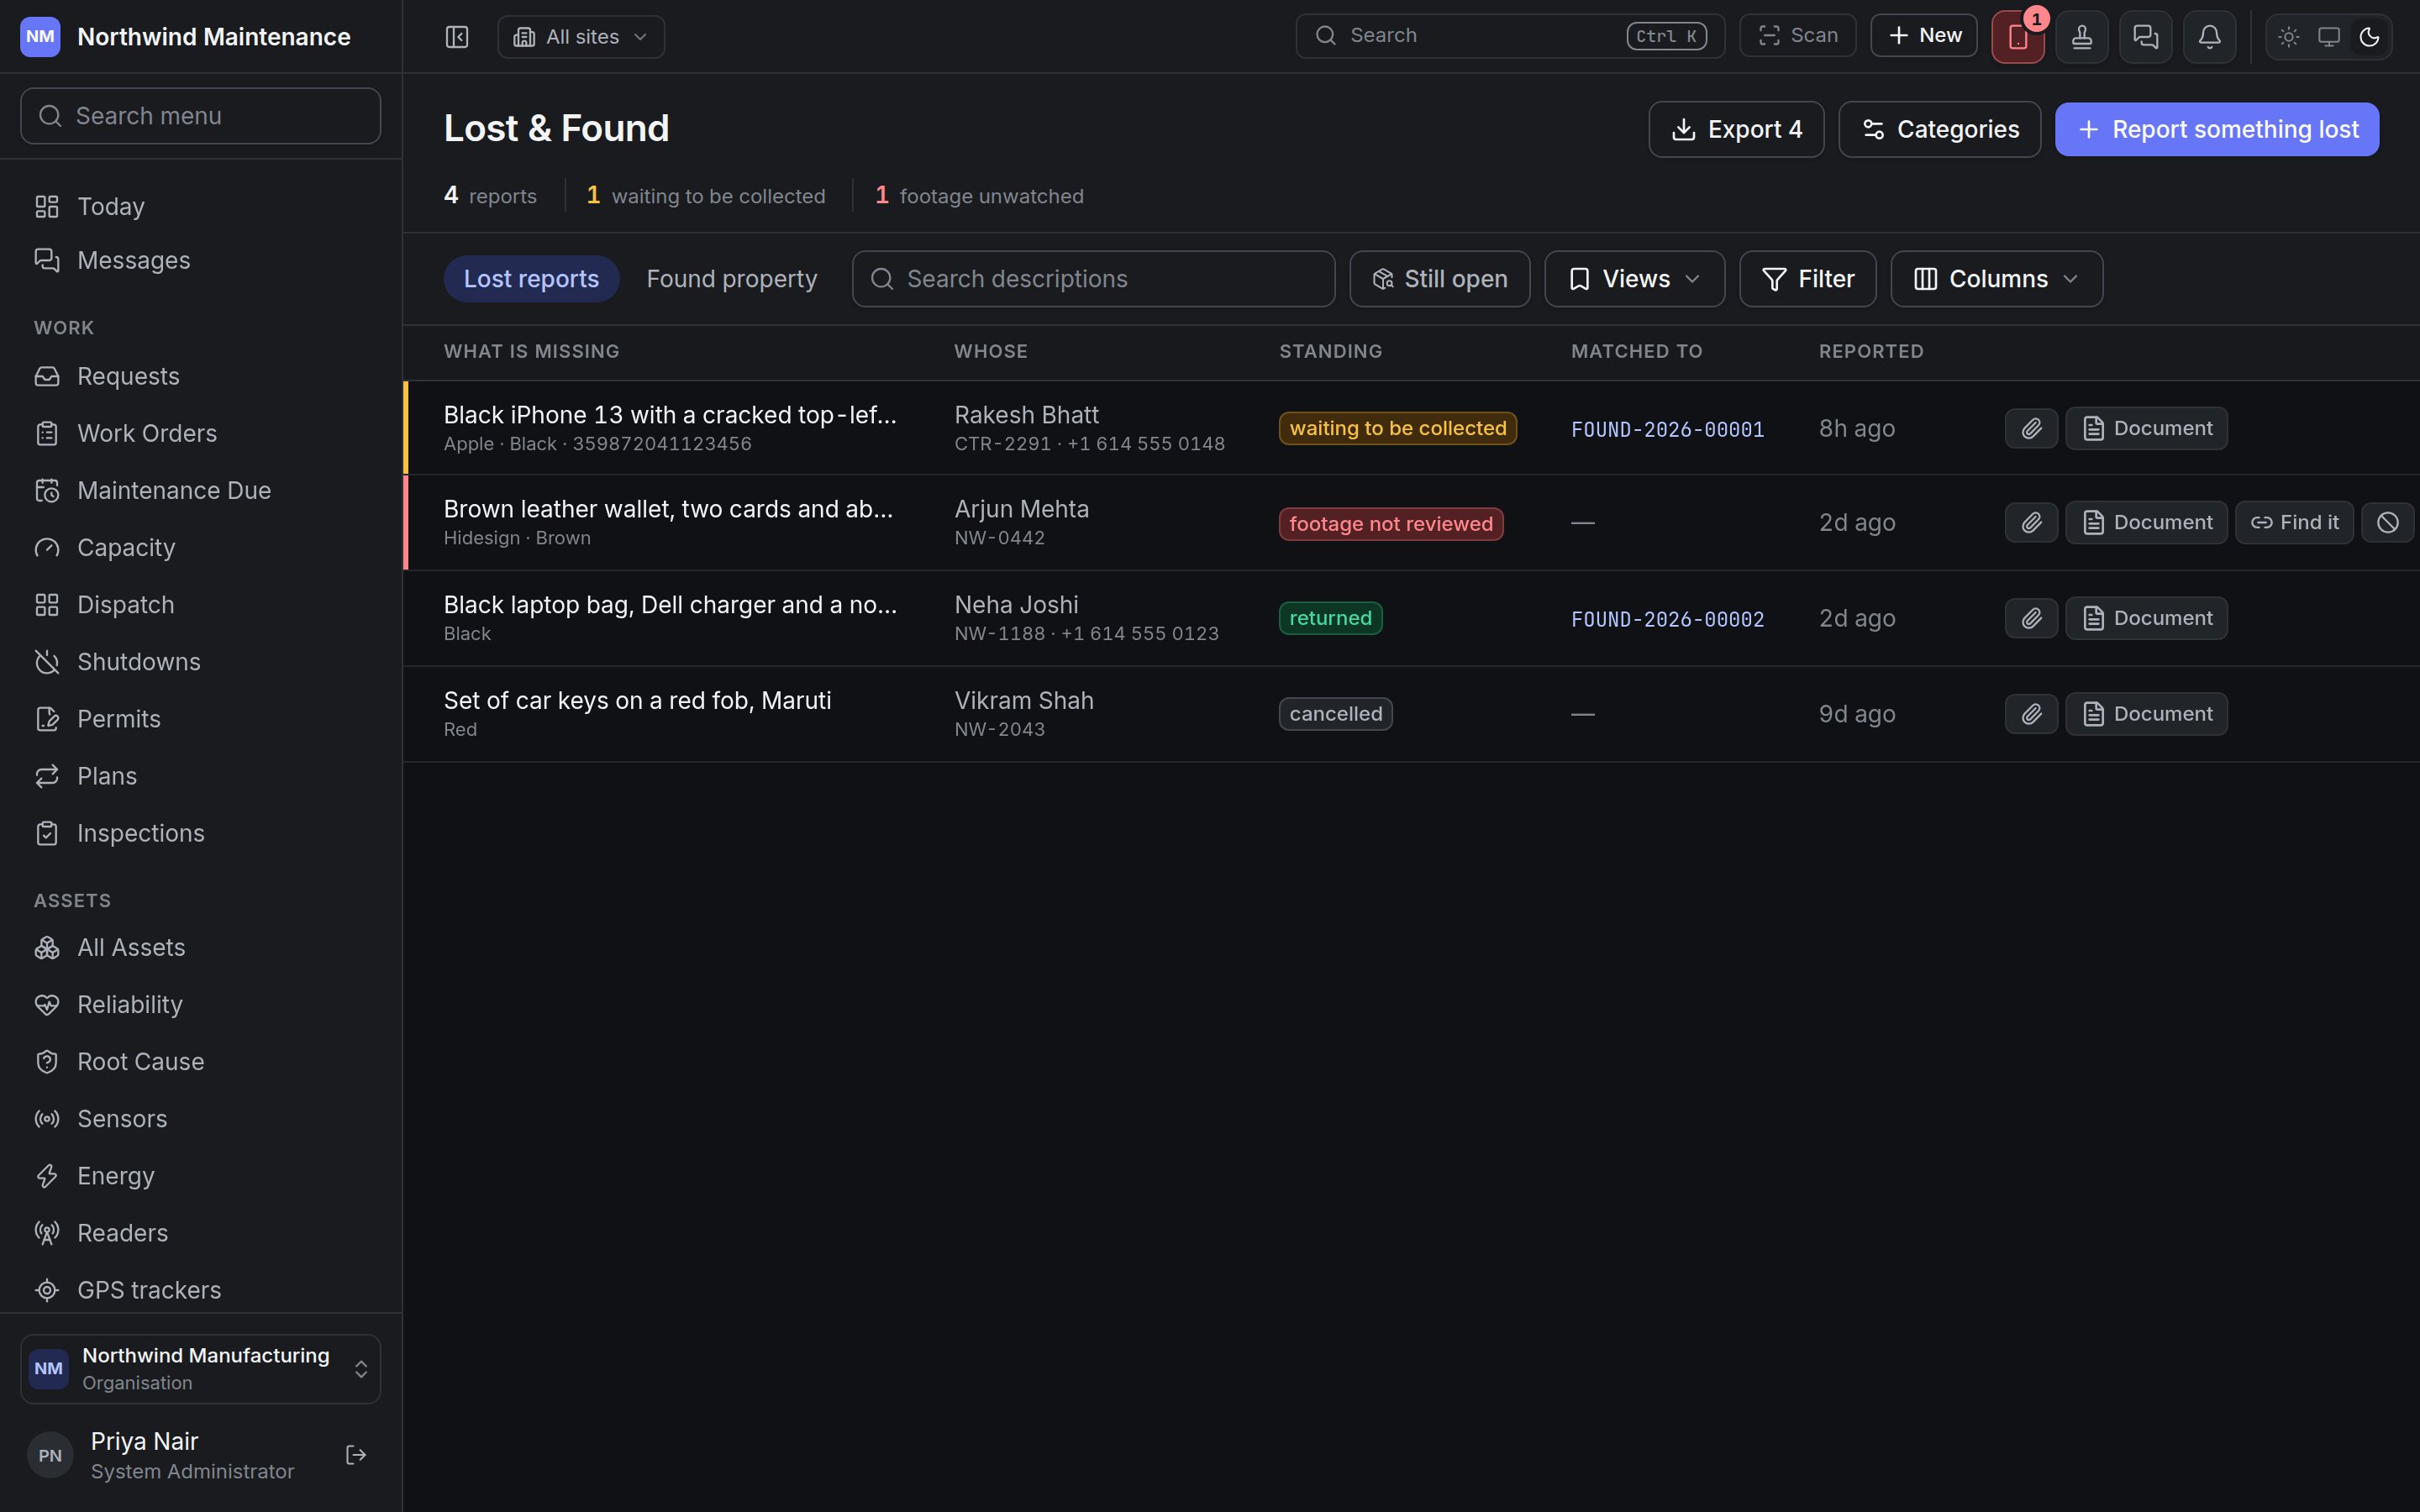Viewport: 2420px width, 1512px height.
Task: Open notifications bell
Action: click(2209, 37)
